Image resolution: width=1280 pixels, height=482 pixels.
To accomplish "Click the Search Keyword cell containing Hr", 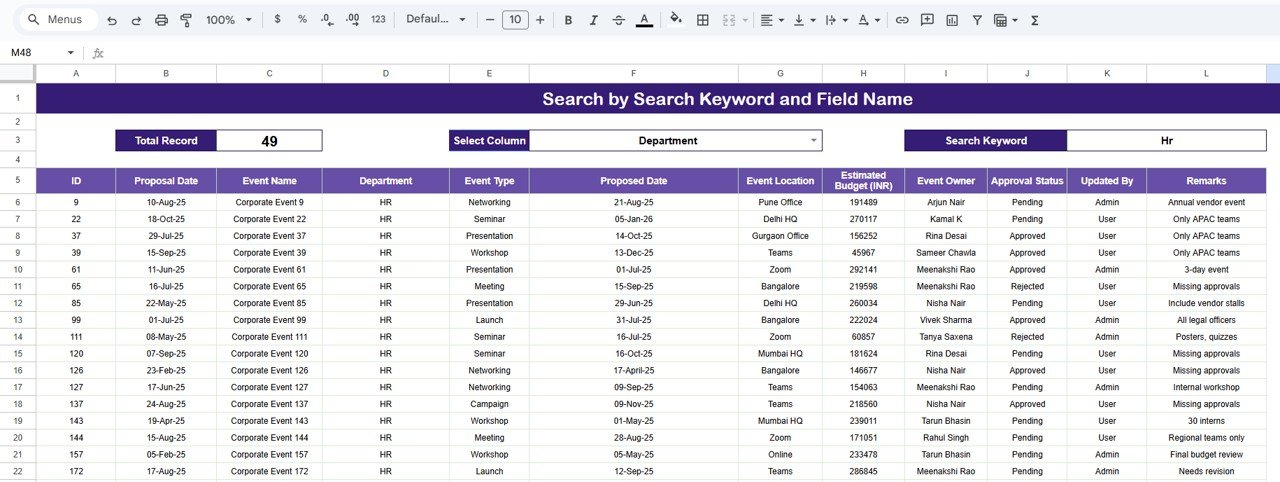I will (x=1166, y=141).
